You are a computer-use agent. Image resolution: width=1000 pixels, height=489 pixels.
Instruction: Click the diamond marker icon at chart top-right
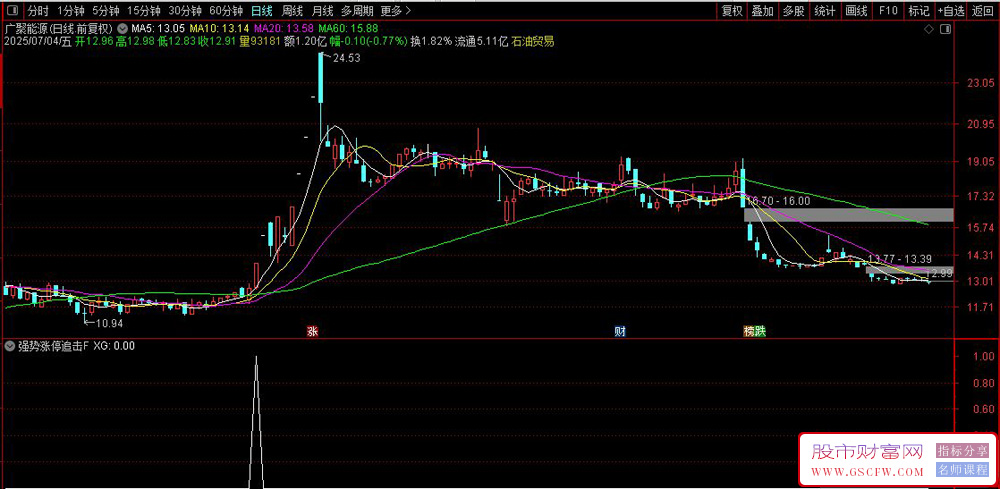point(929,29)
